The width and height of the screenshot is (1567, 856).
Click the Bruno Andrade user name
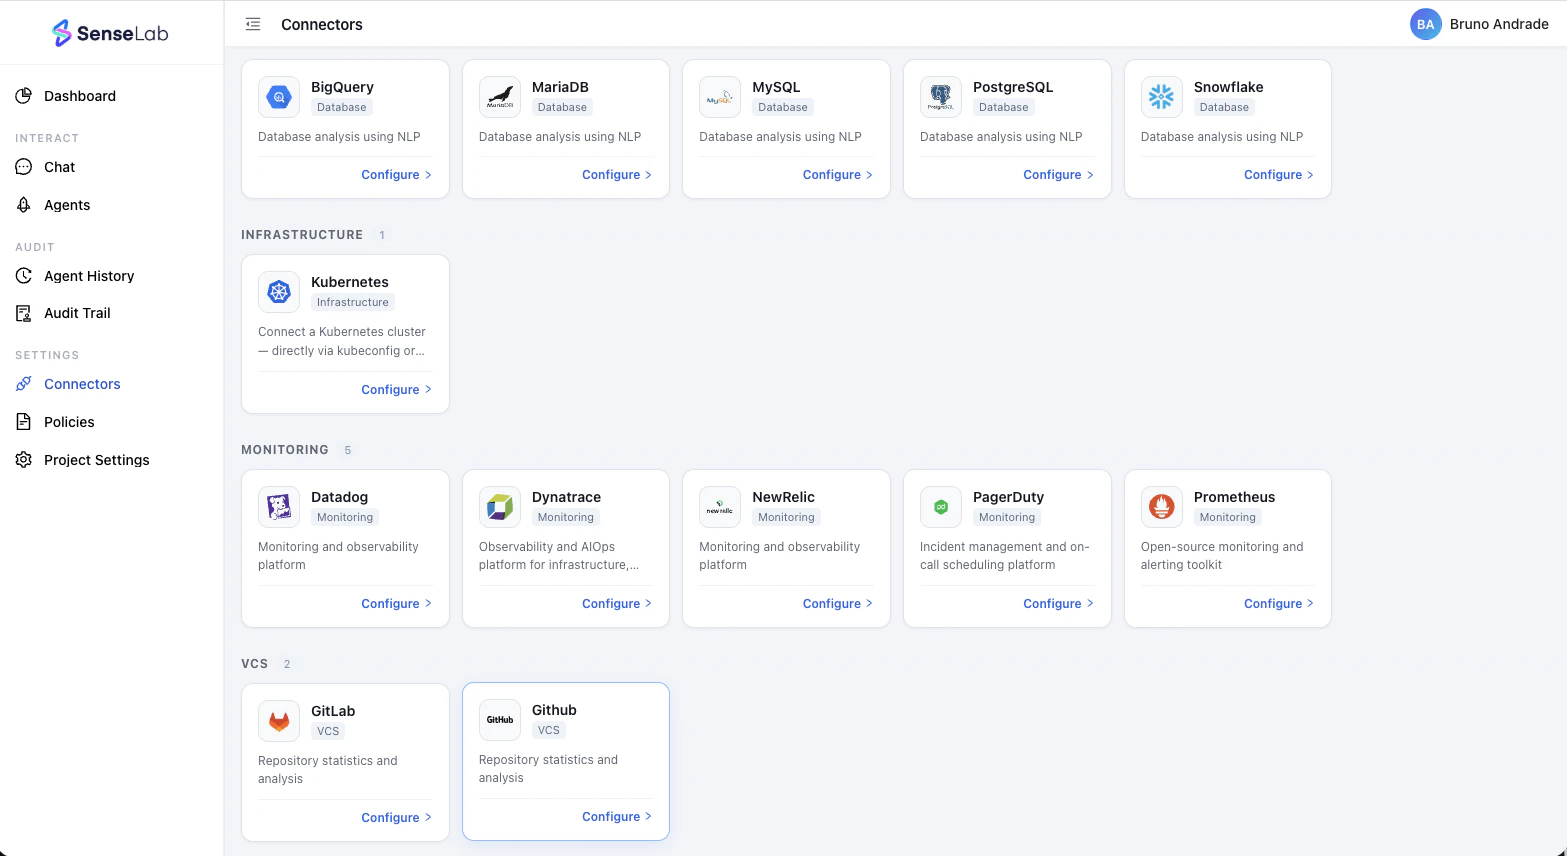[x=1499, y=24]
